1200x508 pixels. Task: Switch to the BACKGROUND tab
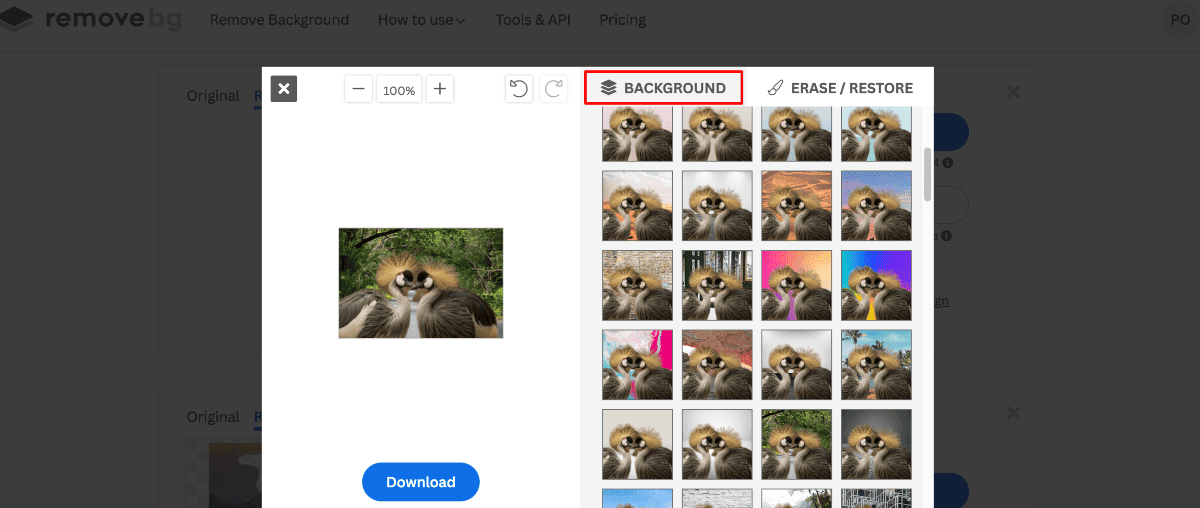(664, 88)
